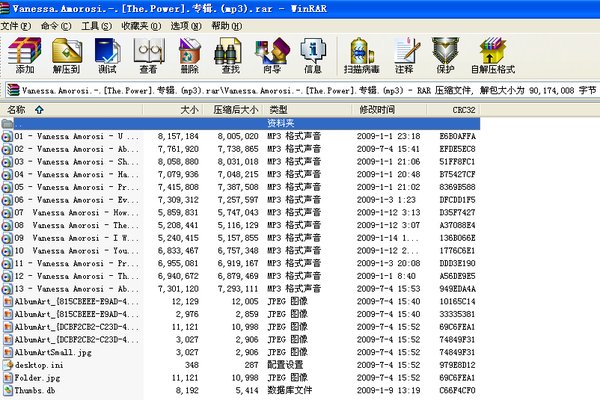Select file '05 - Vanessa Amorosi - Pr...'

point(240,187)
